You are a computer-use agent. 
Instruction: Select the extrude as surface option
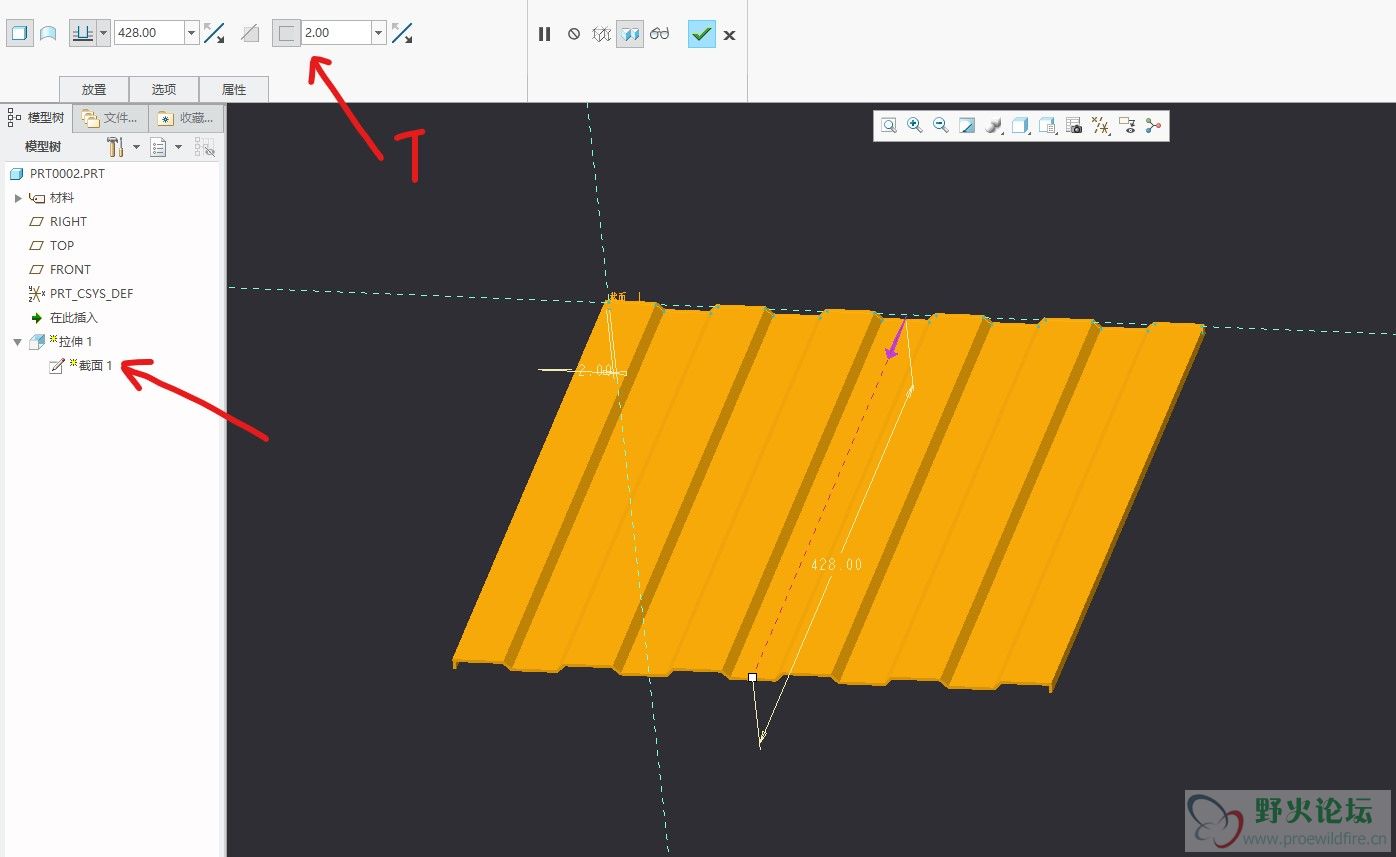pyautogui.click(x=48, y=33)
